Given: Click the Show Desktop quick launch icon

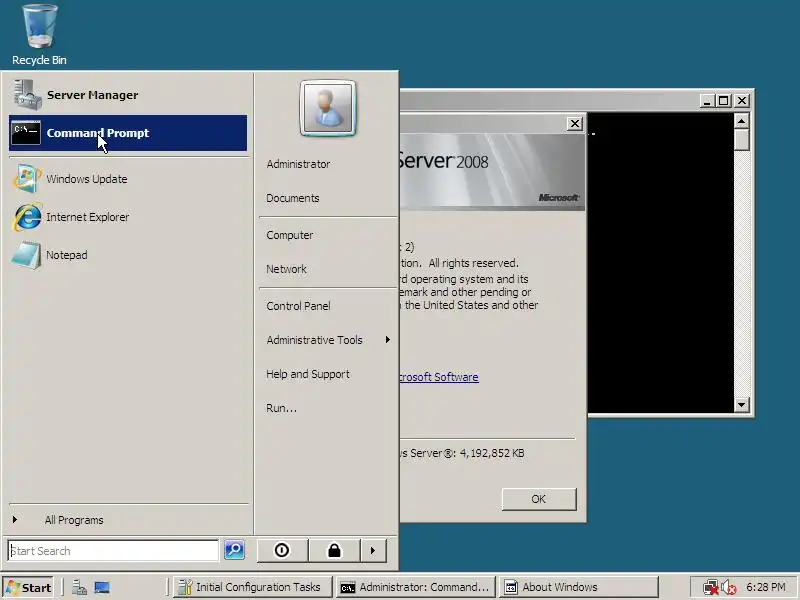Looking at the screenshot, I should 102,587.
